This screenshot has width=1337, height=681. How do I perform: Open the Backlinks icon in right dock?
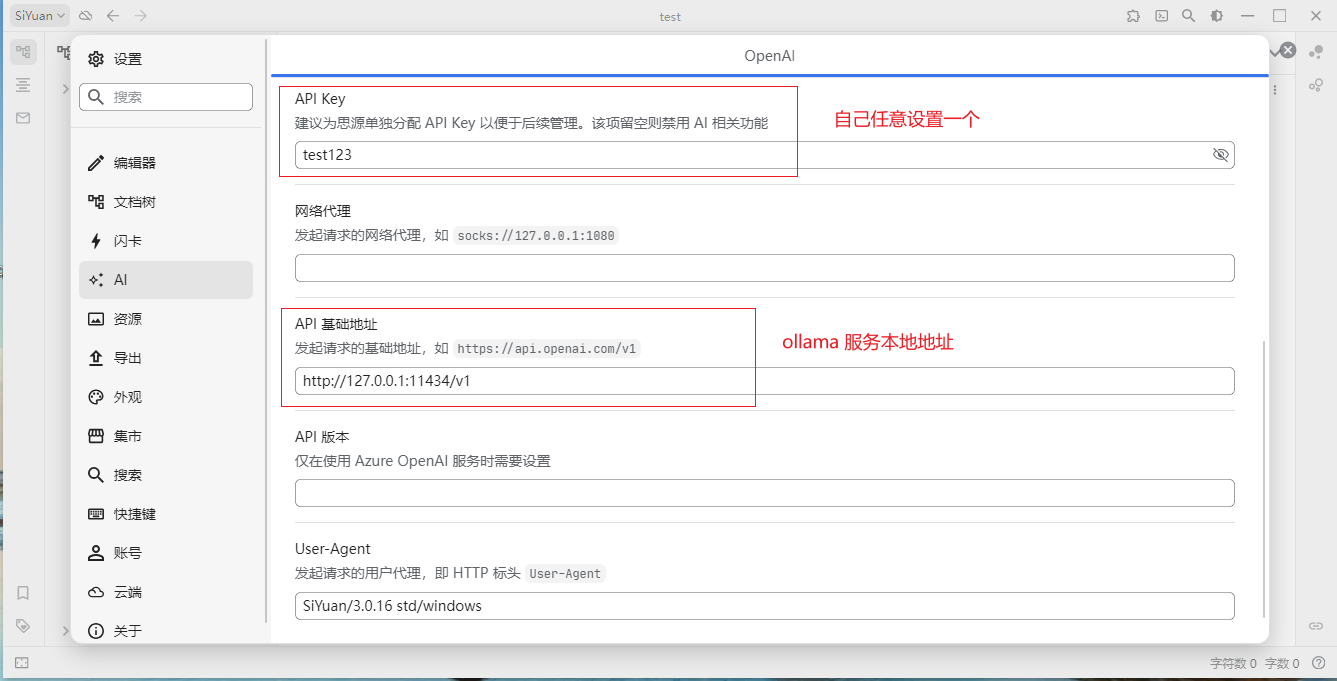click(1316, 626)
